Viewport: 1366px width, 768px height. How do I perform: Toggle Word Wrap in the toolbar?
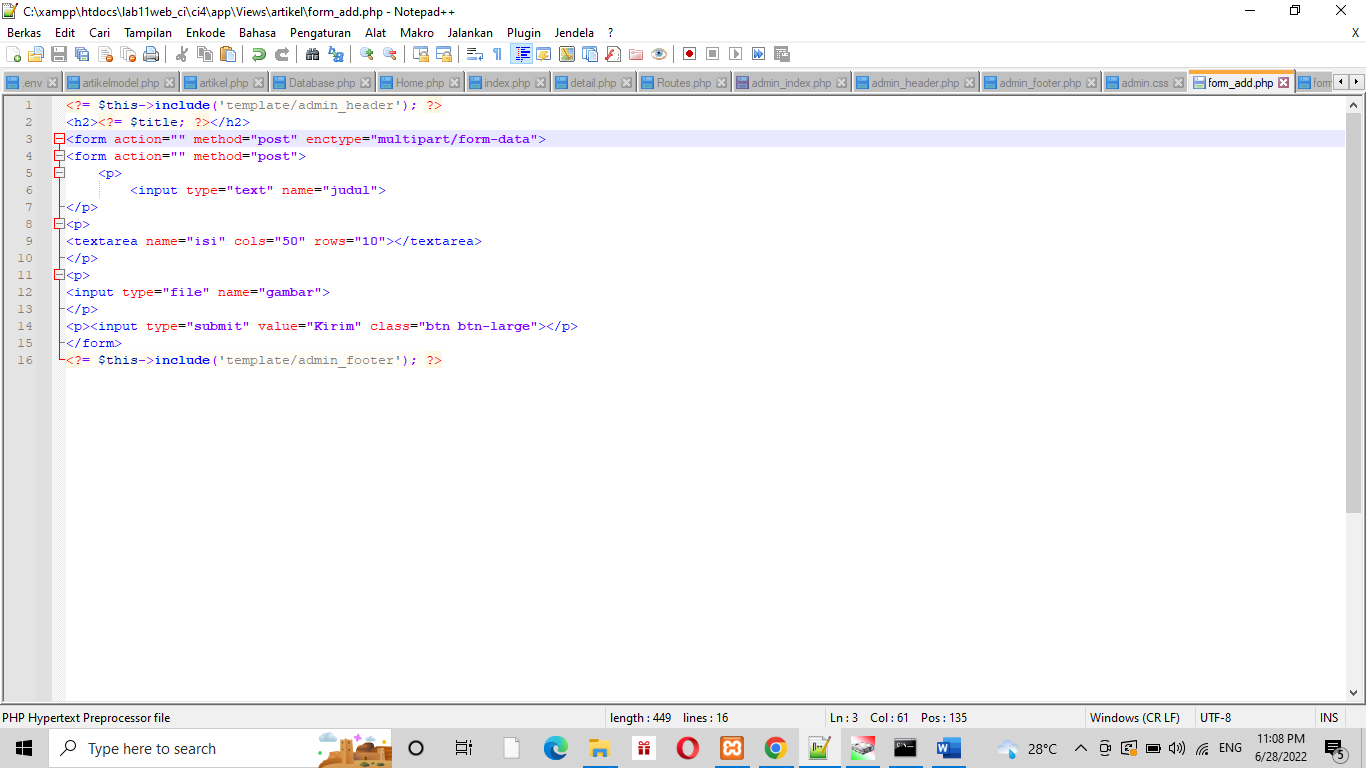coord(476,54)
